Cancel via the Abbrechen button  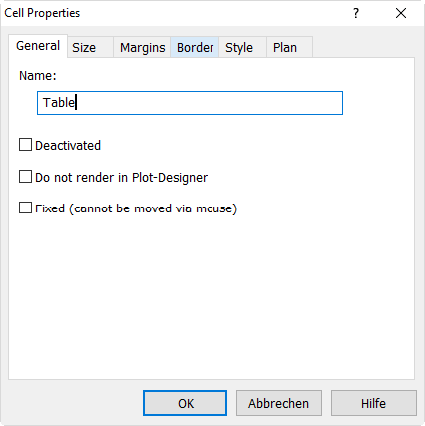pyautogui.click(x=279, y=403)
